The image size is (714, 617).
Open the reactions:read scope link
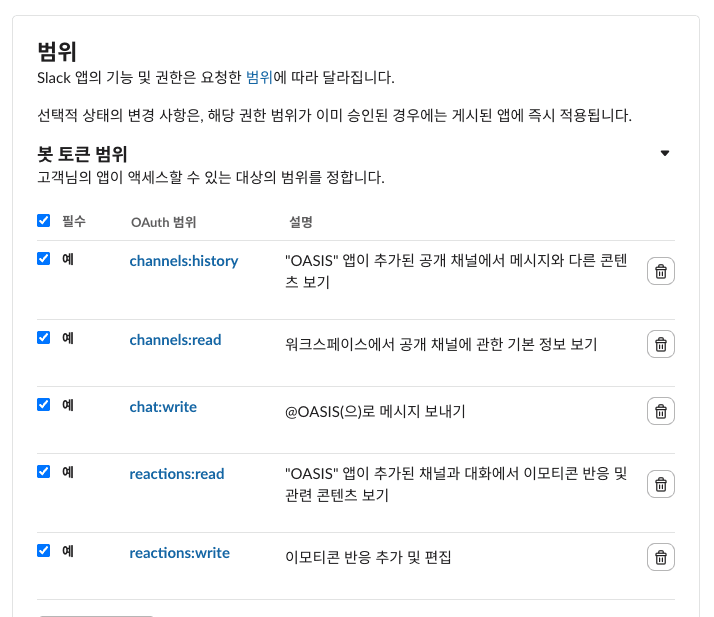pos(177,474)
